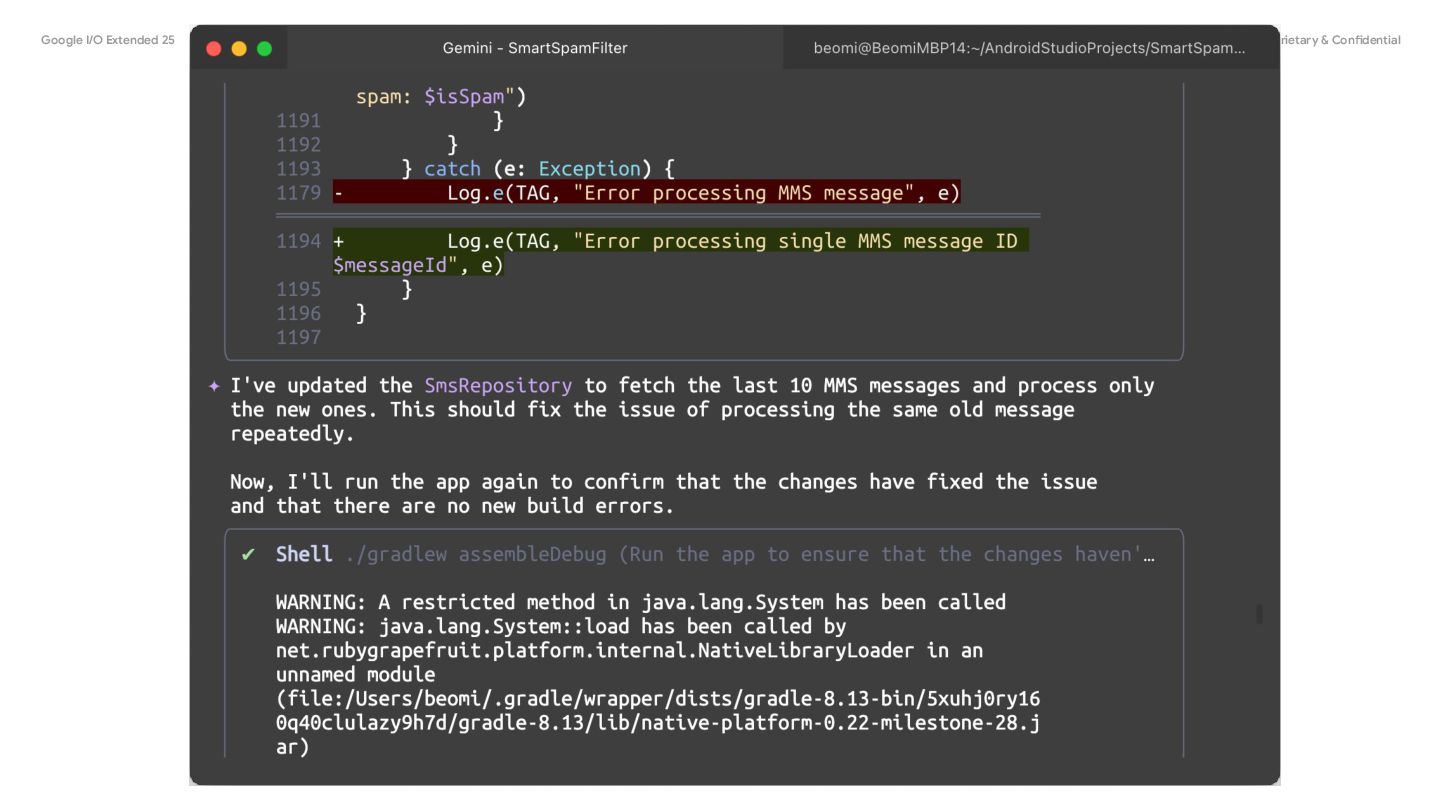Click line number 1179 in diff

[x=299, y=192]
